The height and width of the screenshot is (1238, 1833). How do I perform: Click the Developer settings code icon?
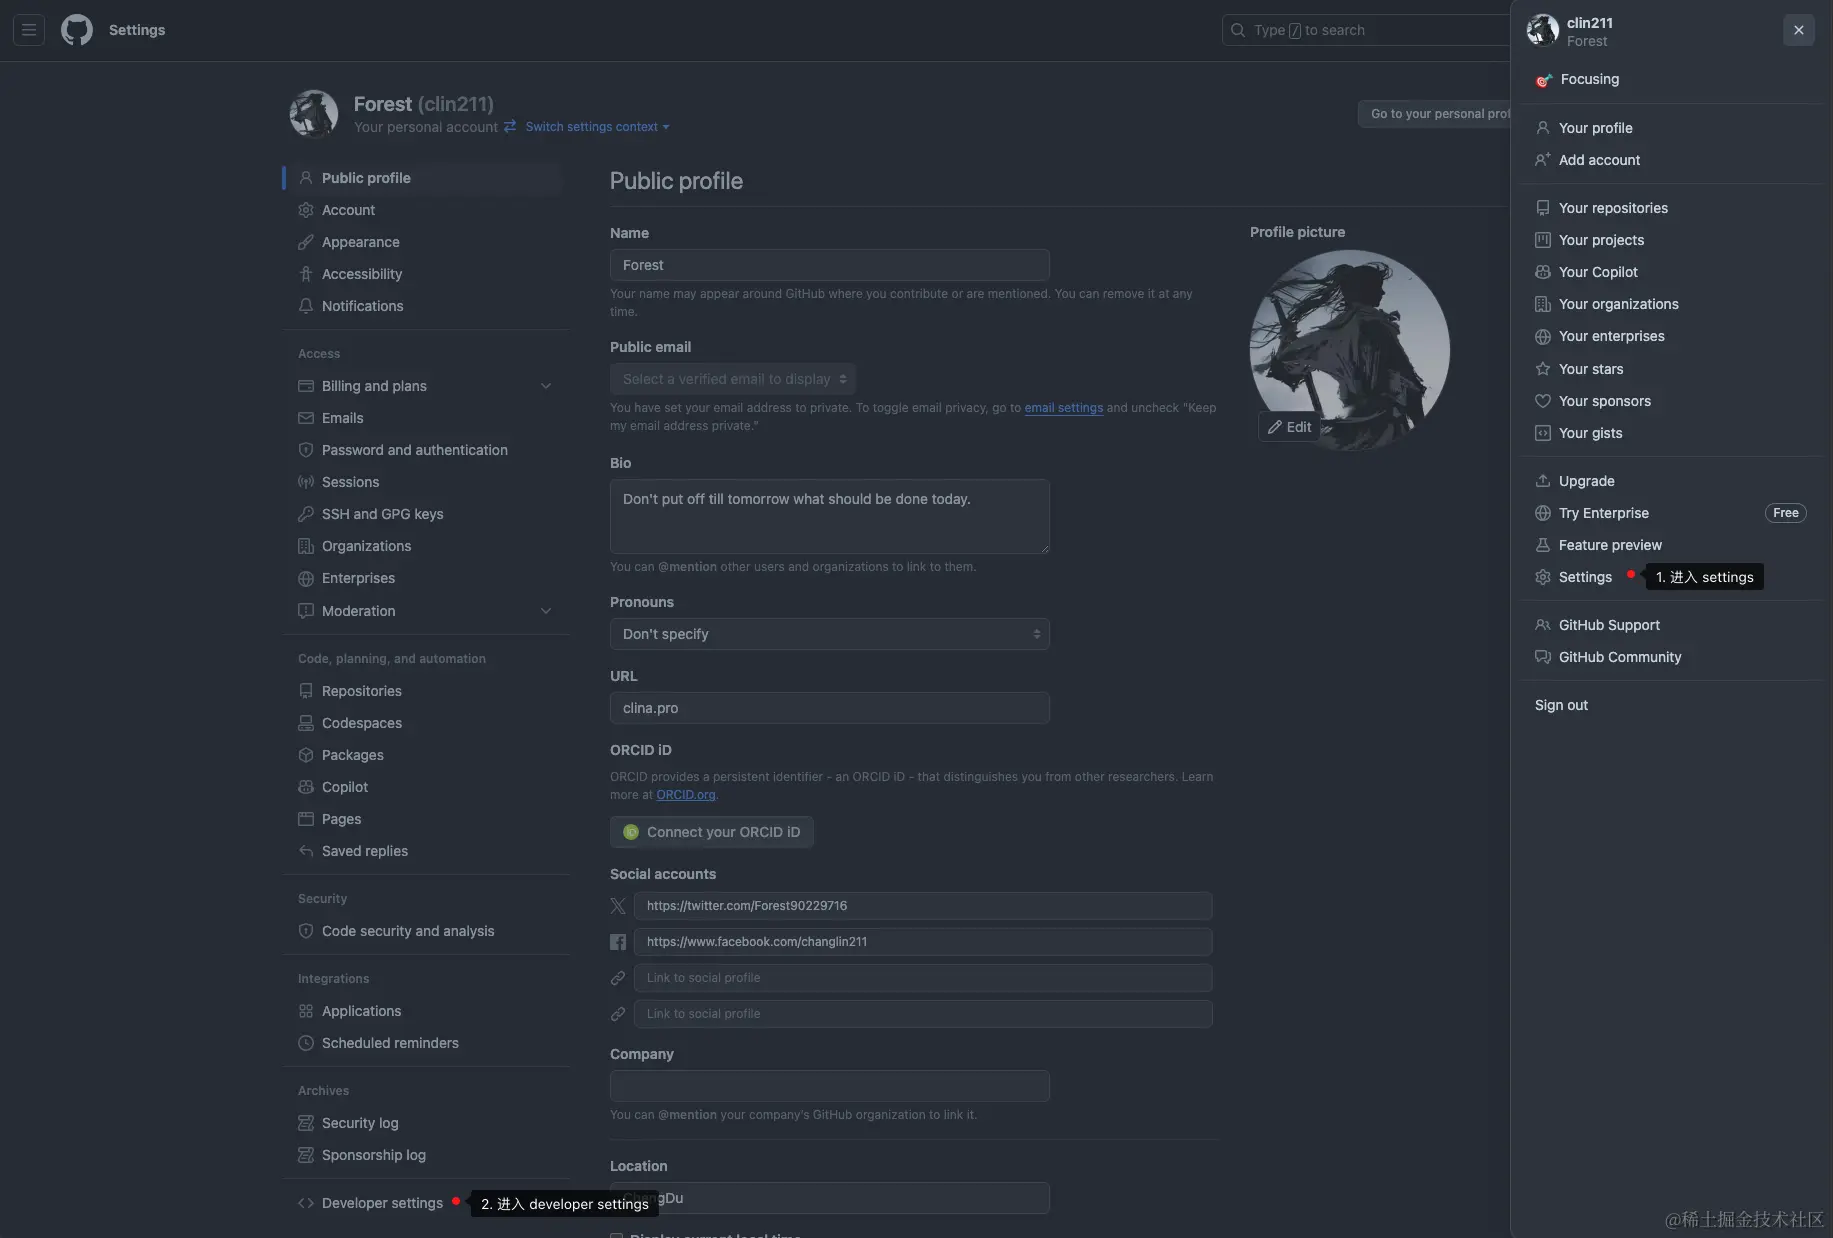click(306, 1203)
